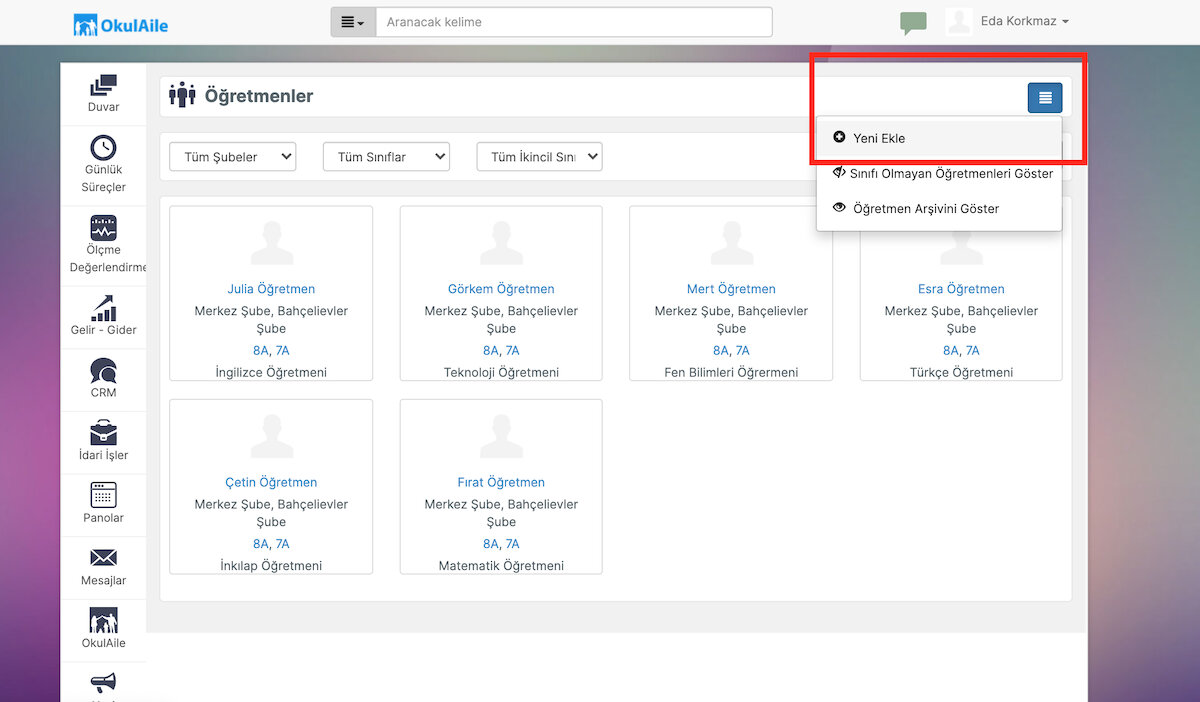Open Esra Öğretmen's profile link
The width and height of the screenshot is (1200, 702).
click(961, 289)
